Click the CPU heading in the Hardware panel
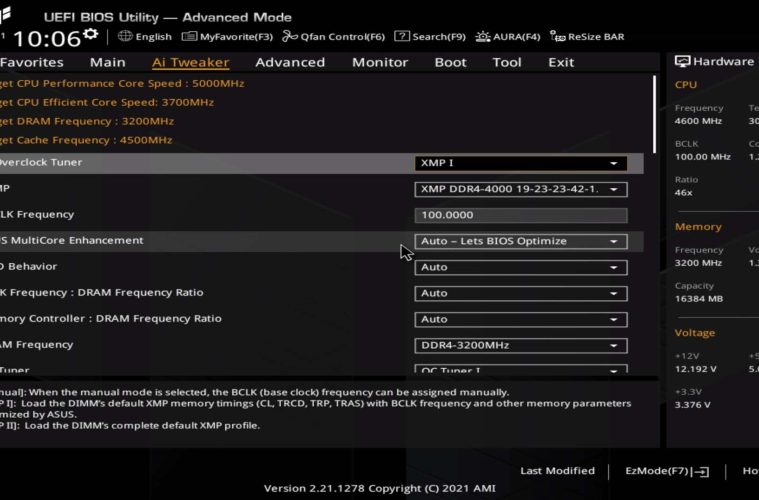The image size is (759, 500). [x=685, y=85]
